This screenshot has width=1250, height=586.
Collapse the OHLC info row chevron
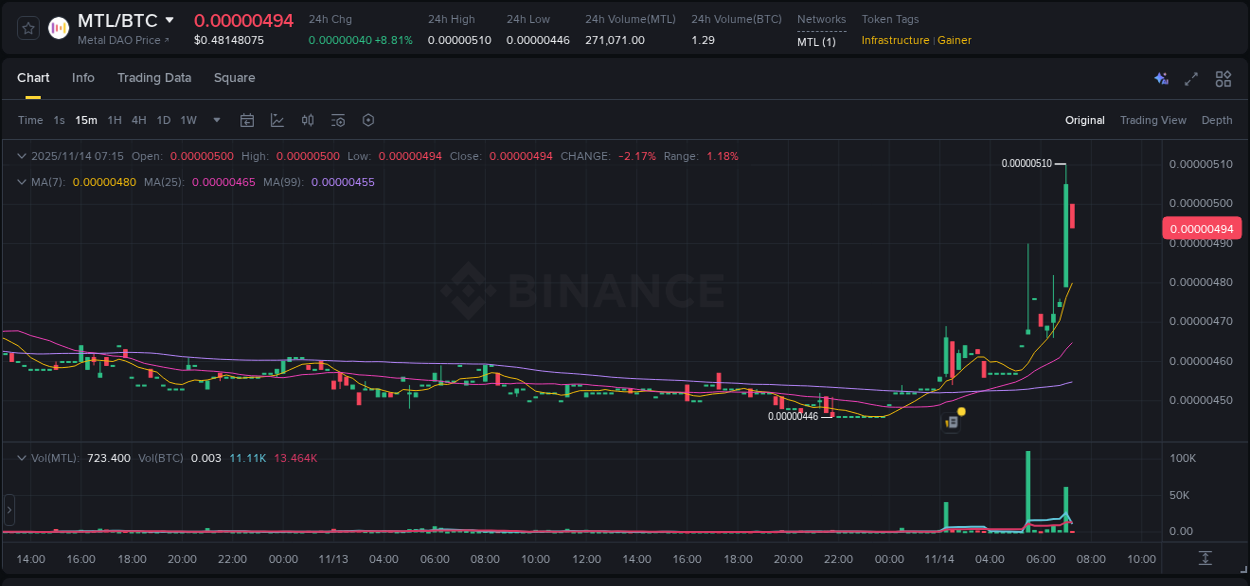tap(21, 156)
